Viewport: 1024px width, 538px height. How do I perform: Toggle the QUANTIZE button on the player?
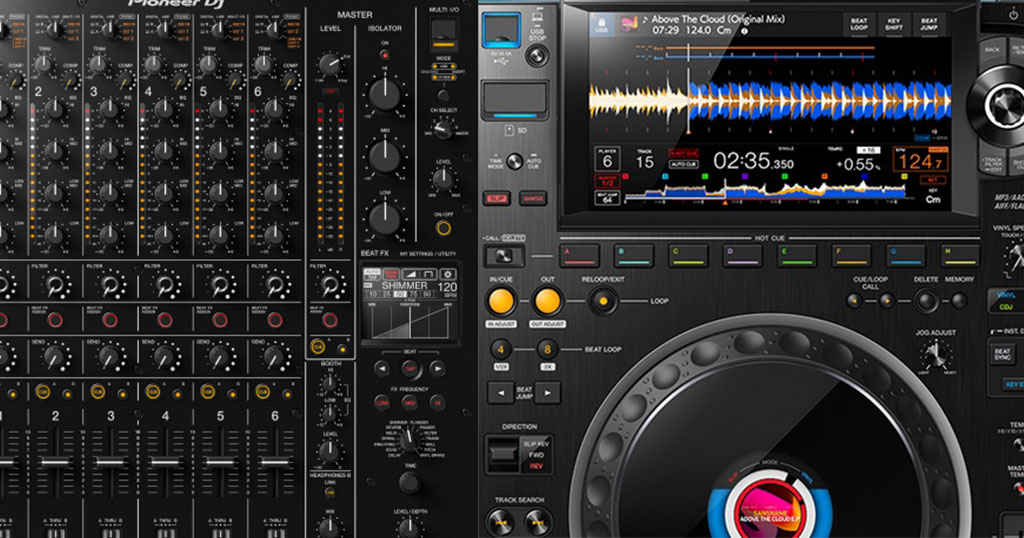click(531, 199)
